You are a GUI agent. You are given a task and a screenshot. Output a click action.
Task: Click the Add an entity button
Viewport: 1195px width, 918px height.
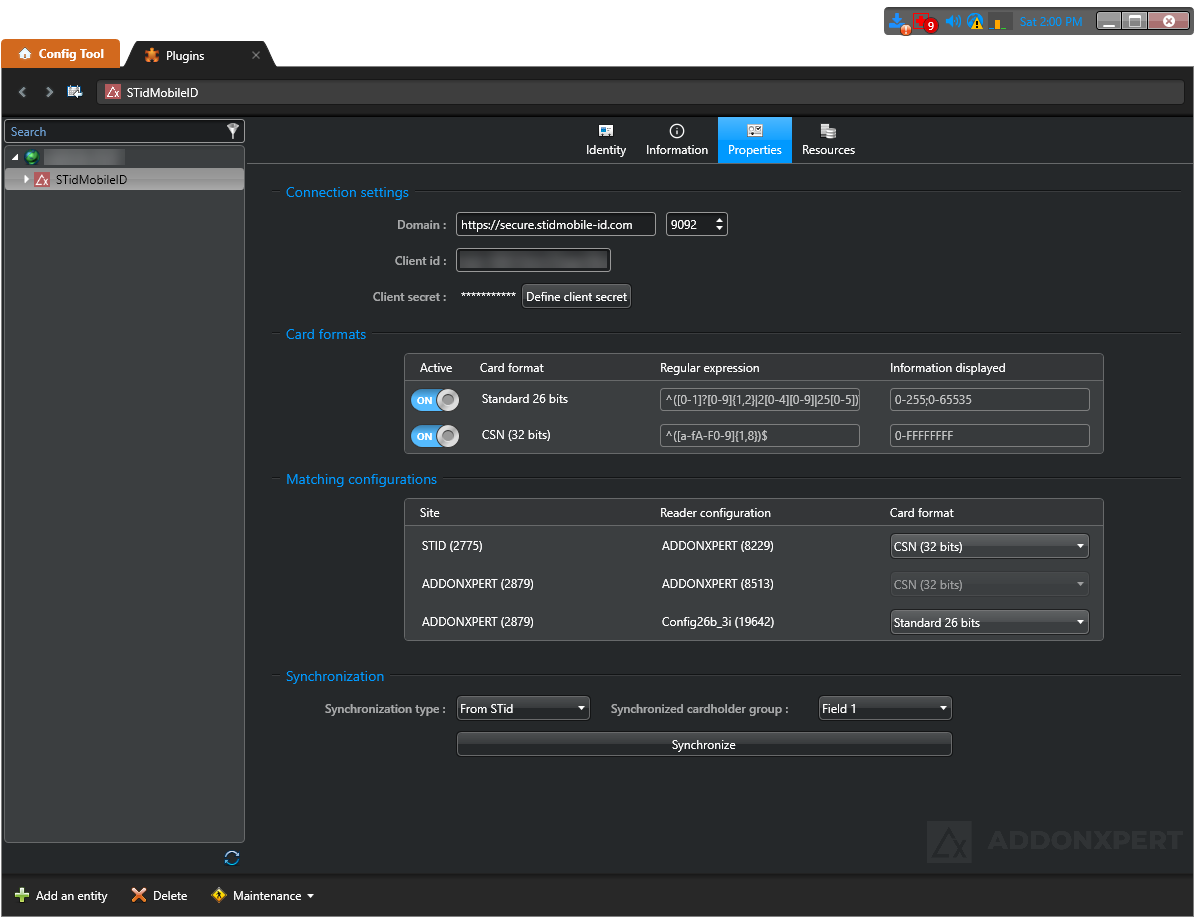point(62,896)
